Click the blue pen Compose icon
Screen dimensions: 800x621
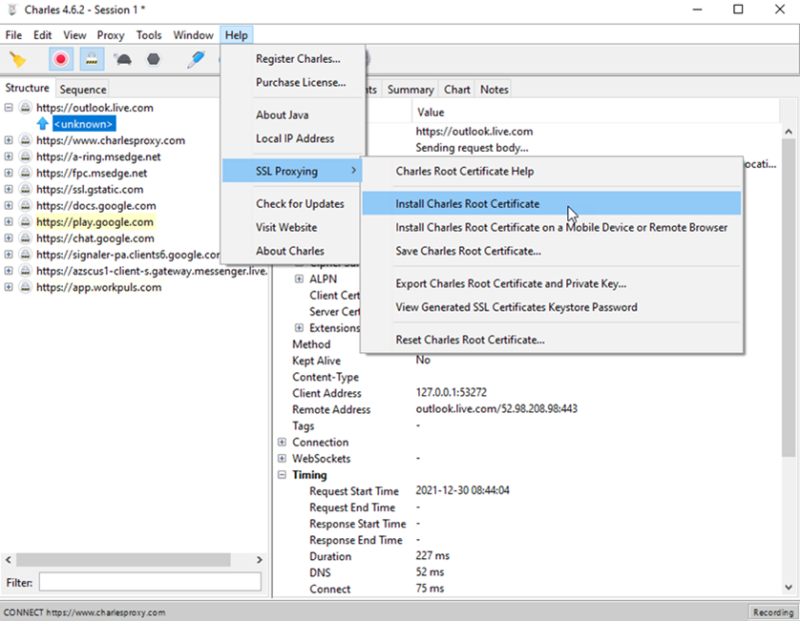196,59
